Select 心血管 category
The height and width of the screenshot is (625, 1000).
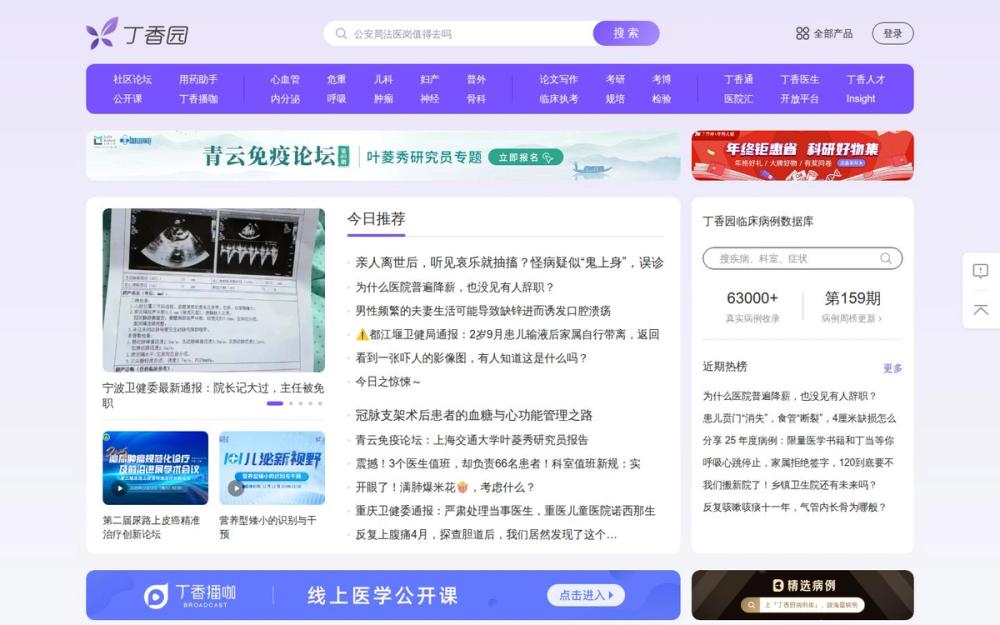[284, 79]
